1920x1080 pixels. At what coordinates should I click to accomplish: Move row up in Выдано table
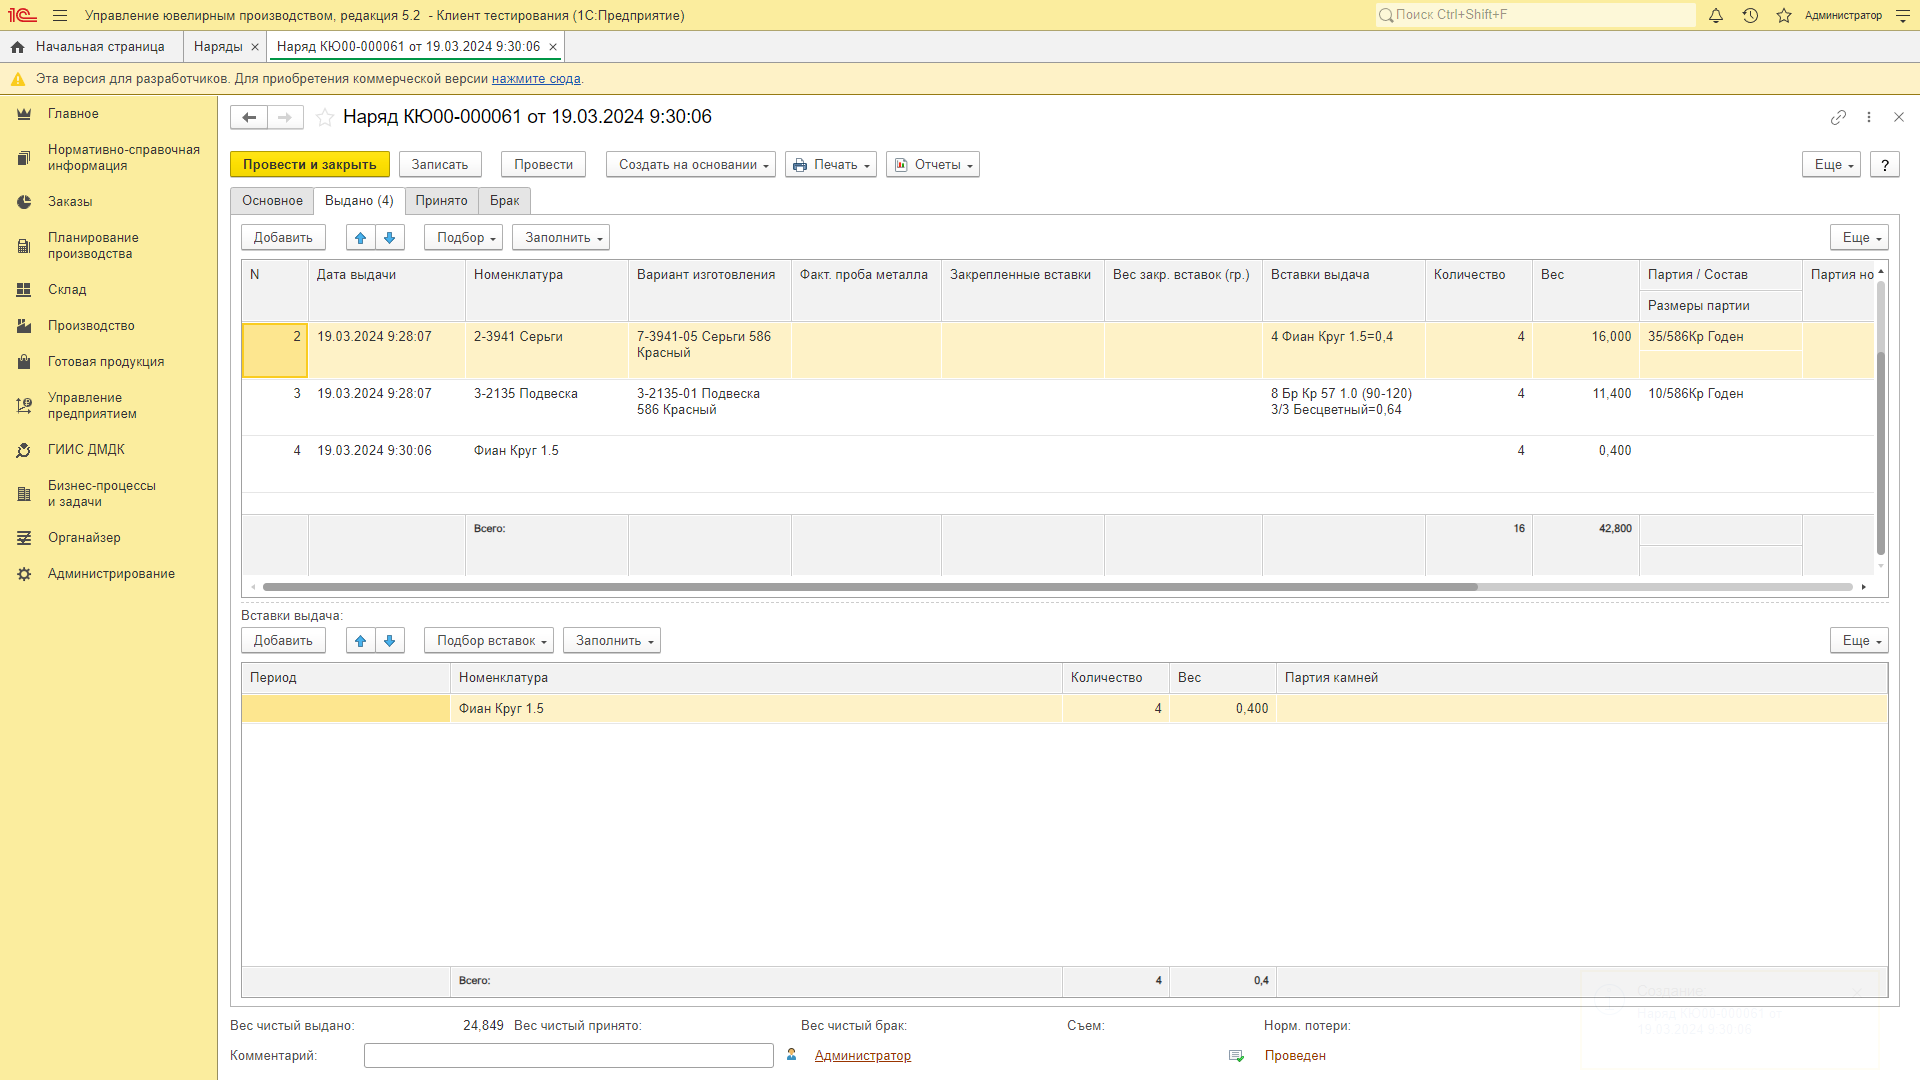[x=361, y=238]
